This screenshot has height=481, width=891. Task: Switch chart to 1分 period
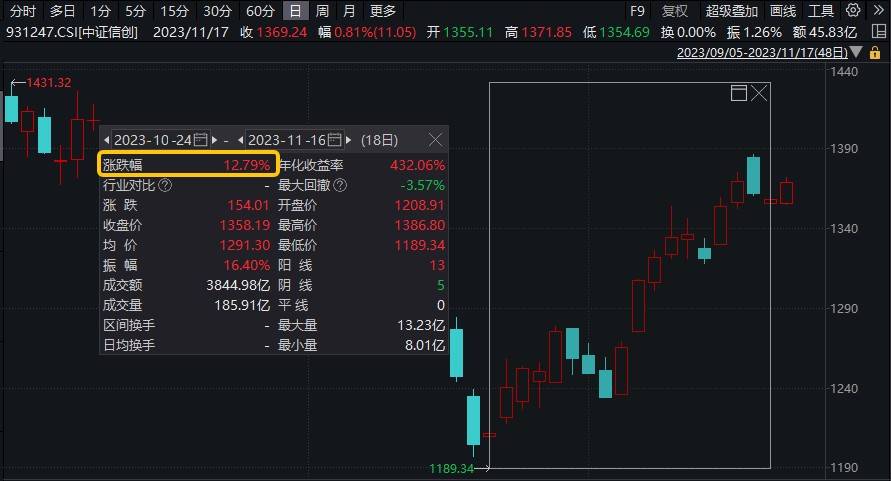coord(101,11)
